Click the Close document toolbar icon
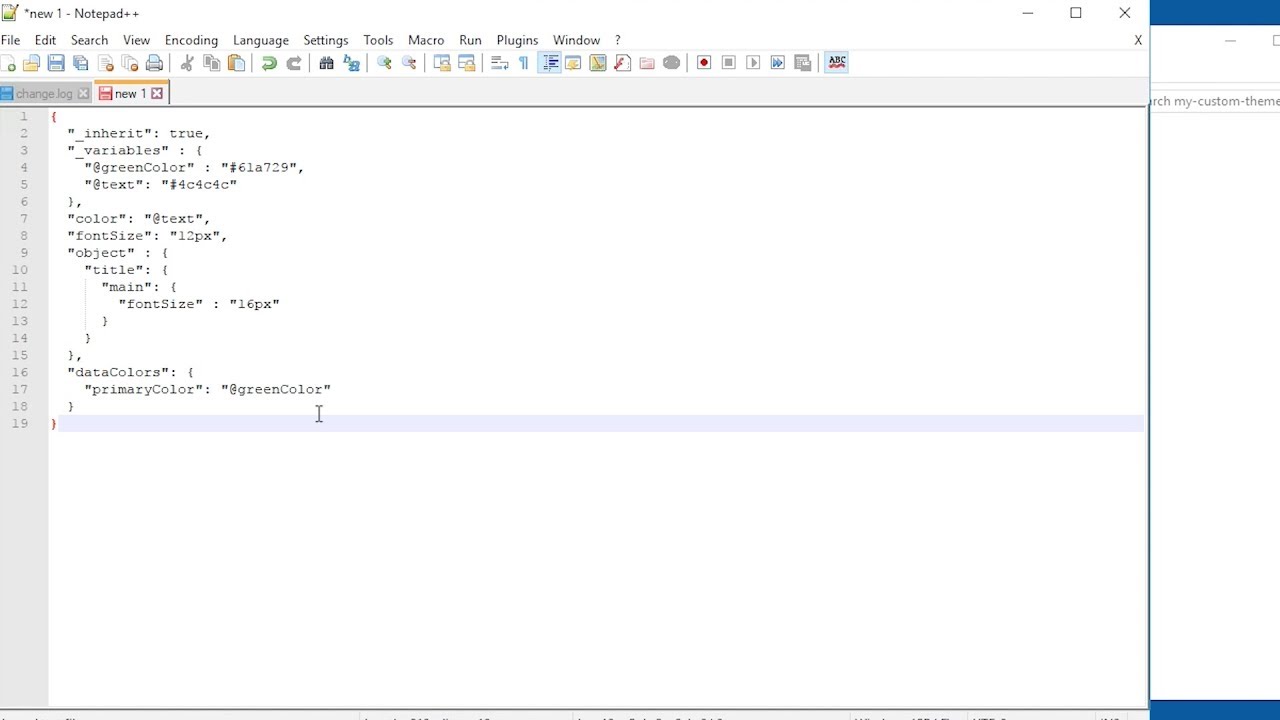1280x720 pixels. [x=105, y=63]
